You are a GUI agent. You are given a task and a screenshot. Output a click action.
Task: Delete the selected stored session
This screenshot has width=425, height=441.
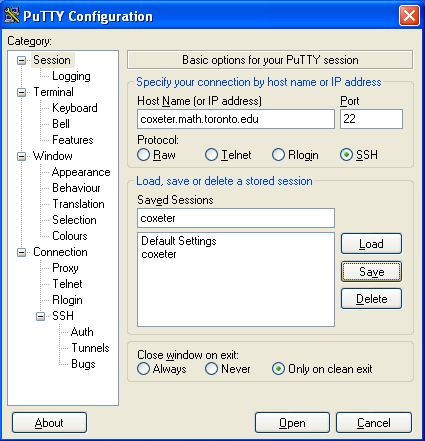click(371, 299)
